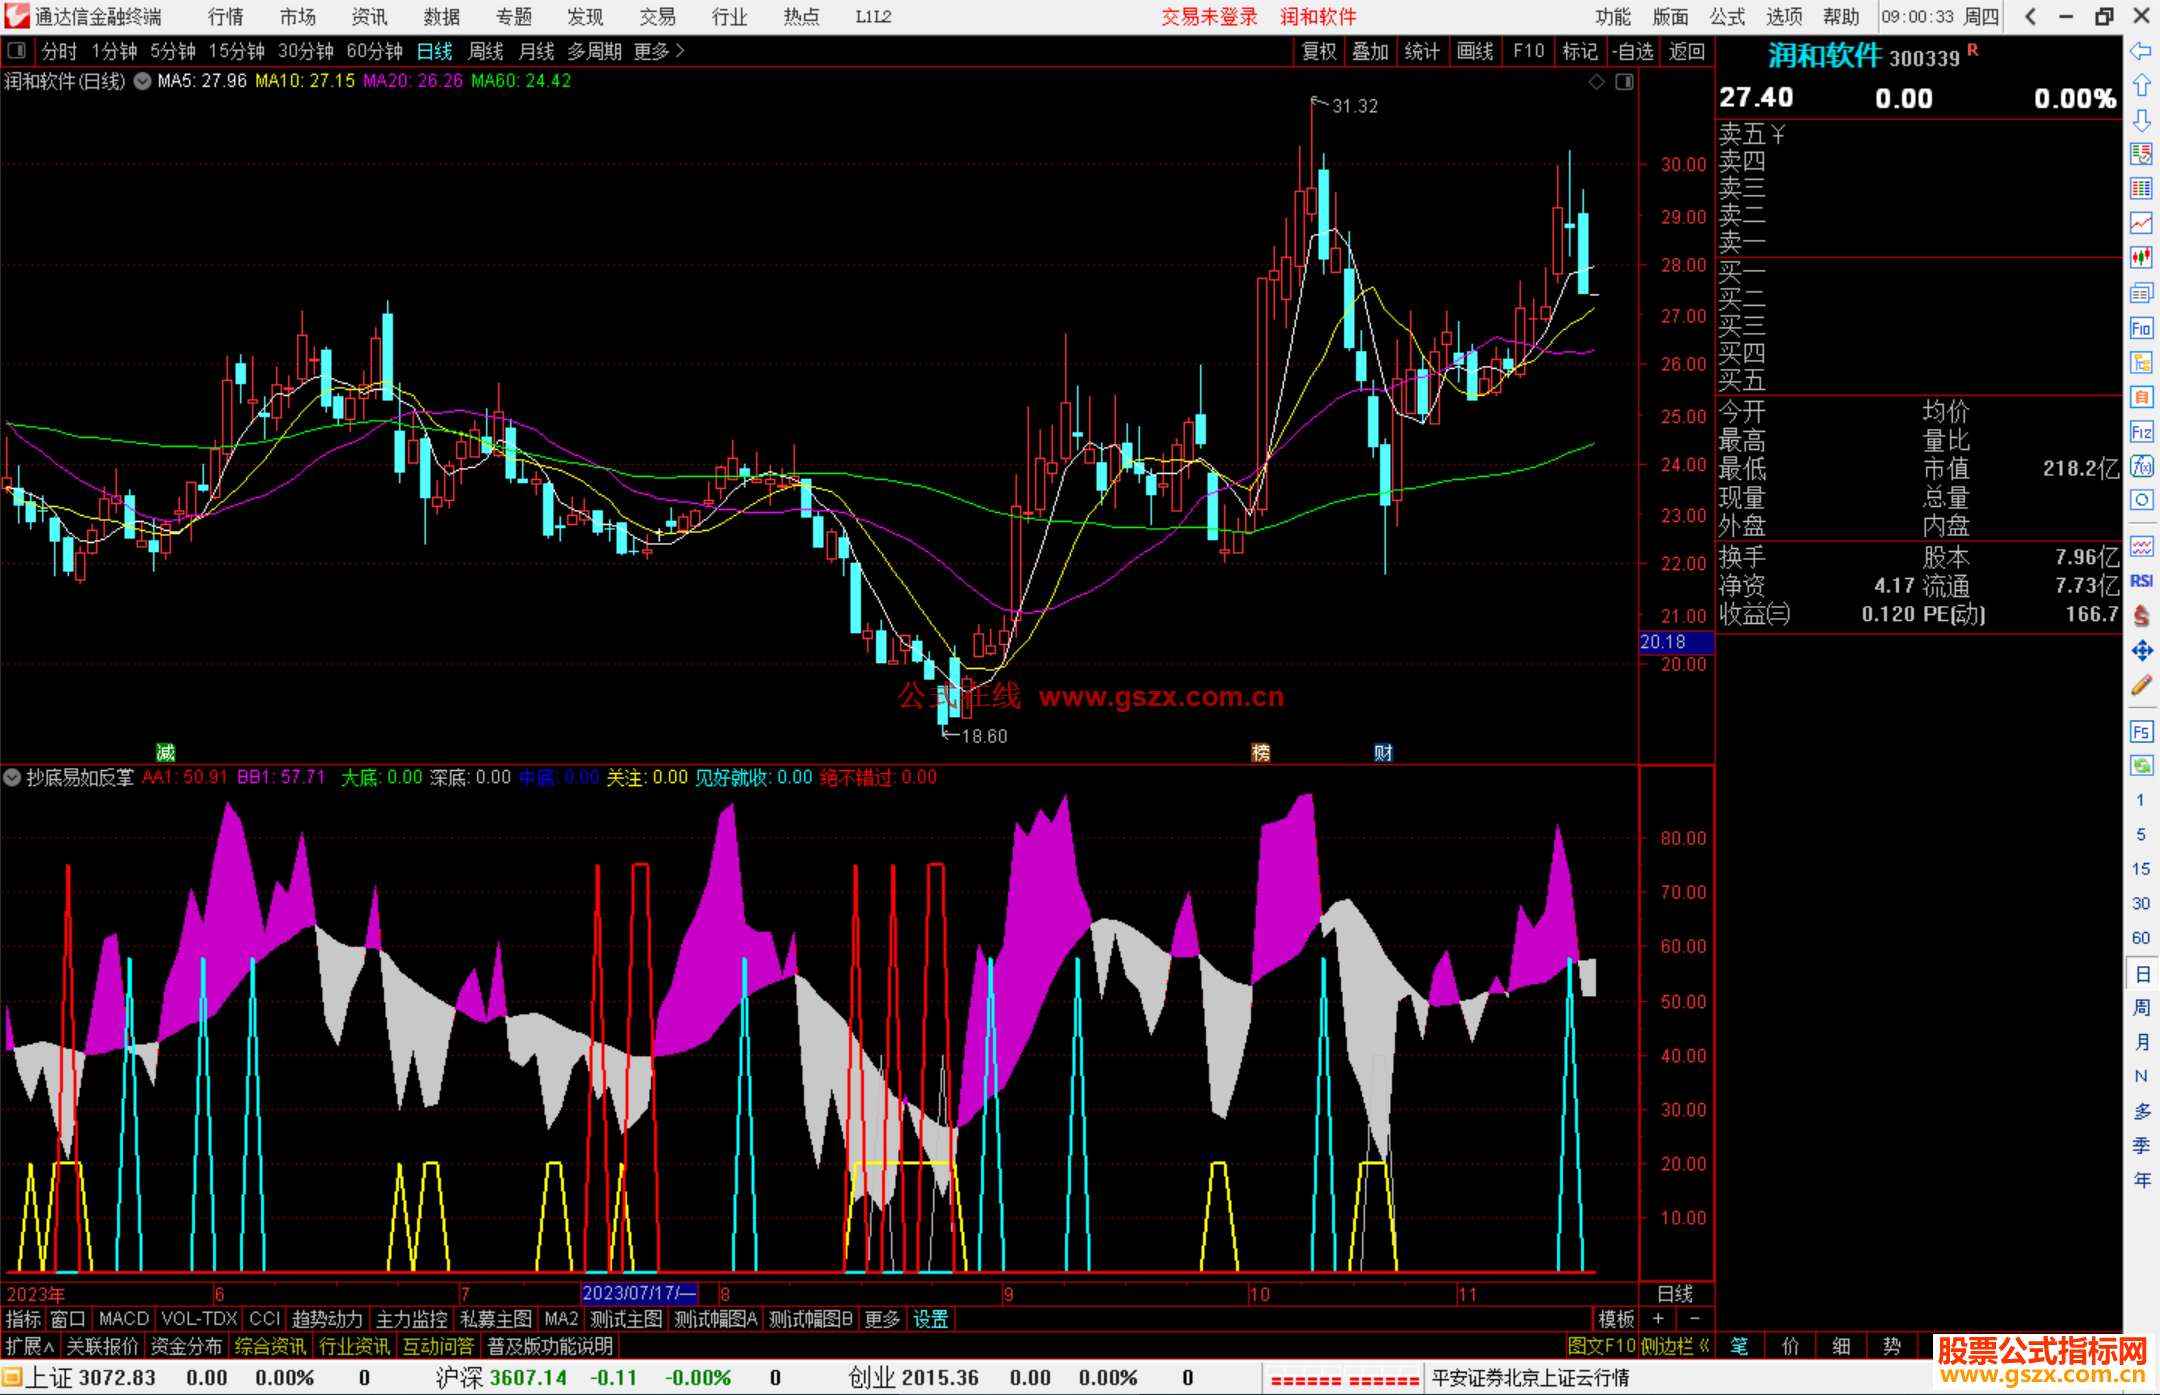
Task: Switch to the 周线 period tab
Action: 486,51
